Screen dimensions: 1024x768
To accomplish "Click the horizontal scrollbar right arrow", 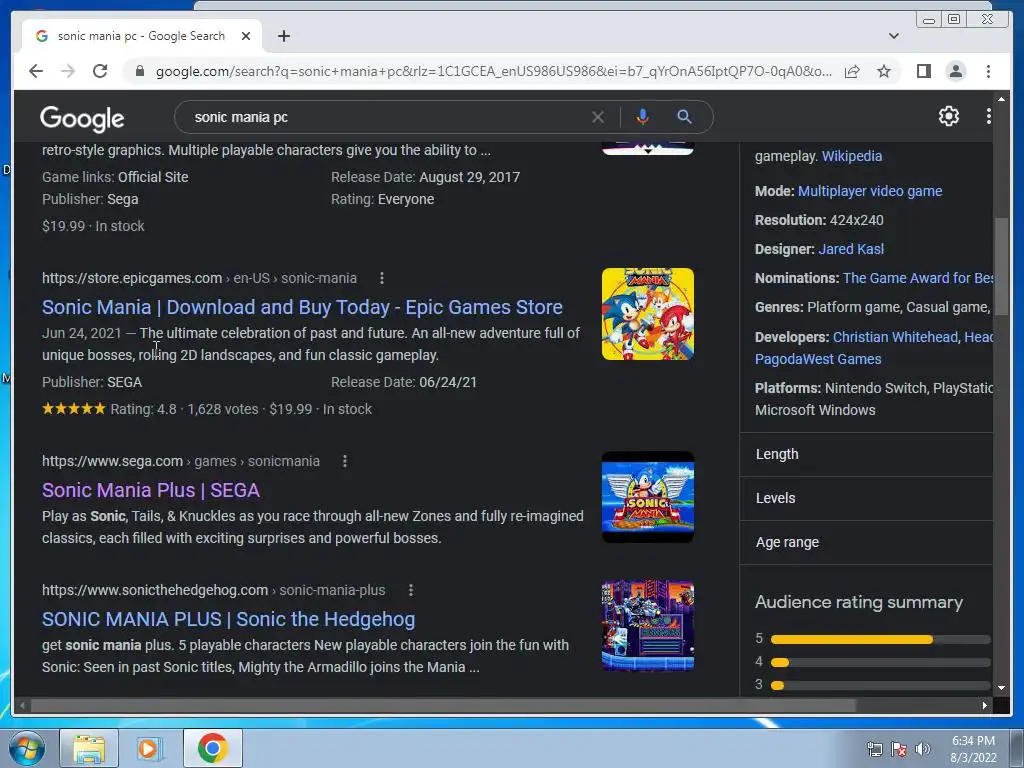I will point(985,705).
